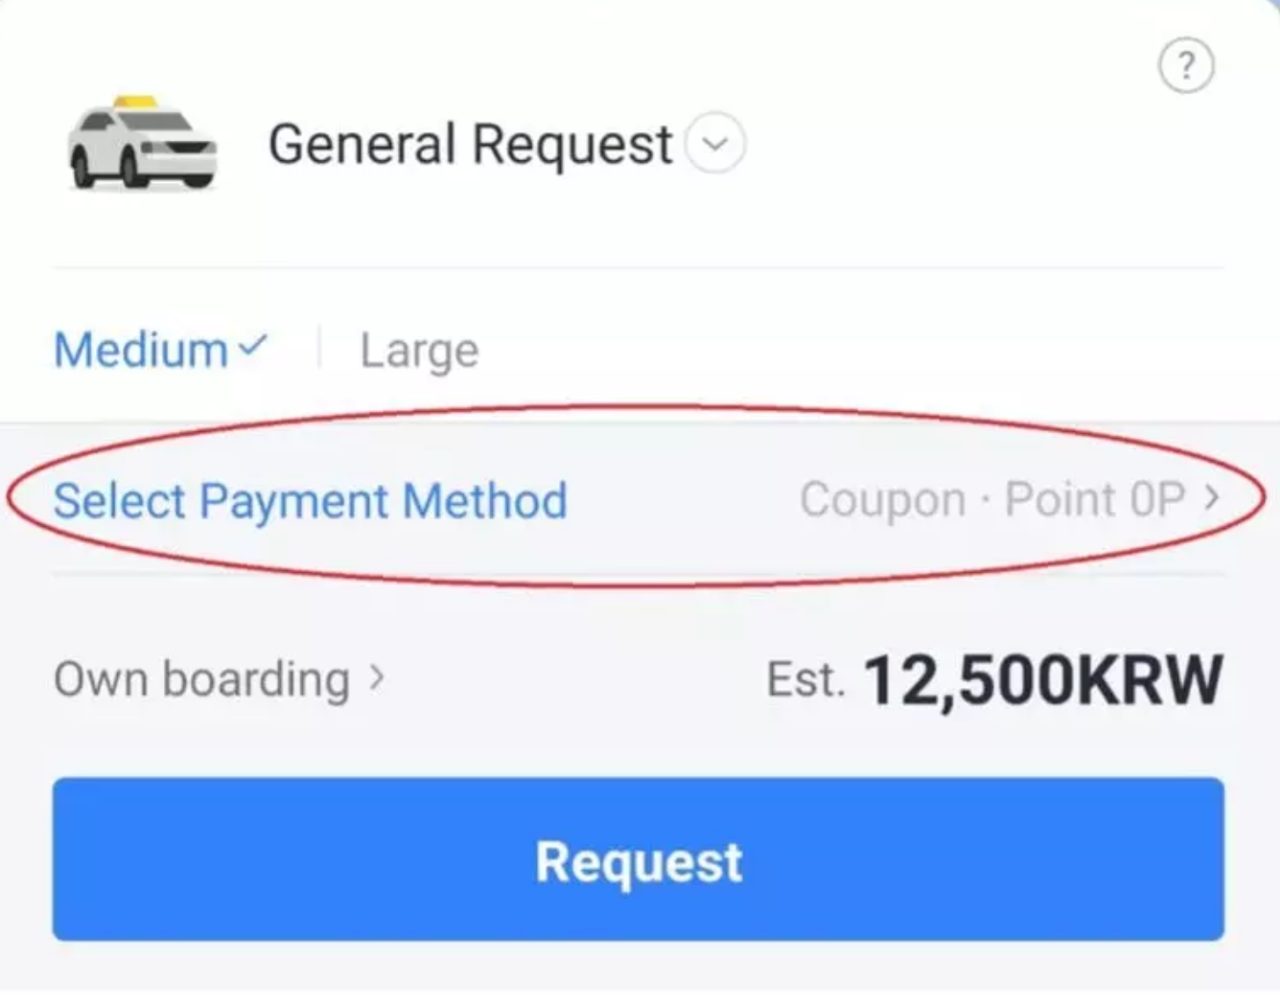Click the arrow icon after Point 0P
The image size is (1280, 996).
(x=1212, y=497)
